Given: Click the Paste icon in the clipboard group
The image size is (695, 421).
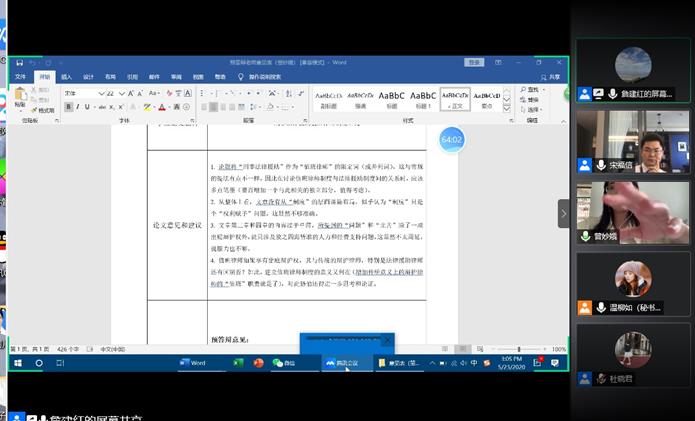Looking at the screenshot, I should [x=20, y=98].
